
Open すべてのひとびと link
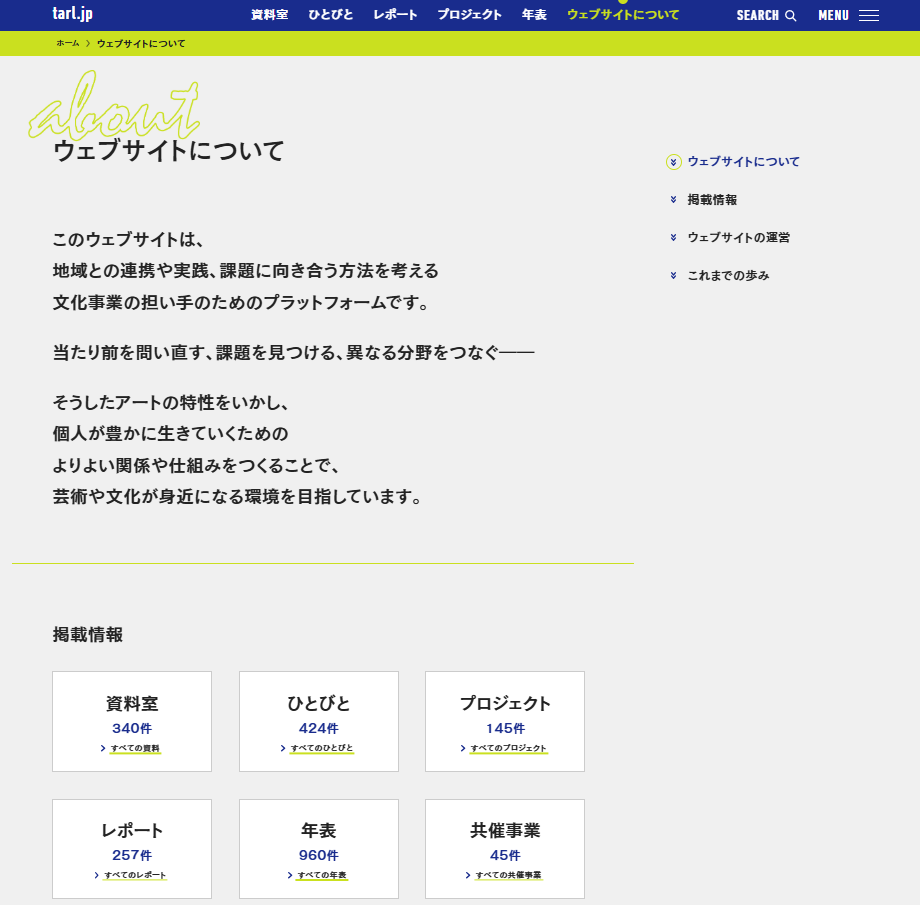[x=322, y=748]
